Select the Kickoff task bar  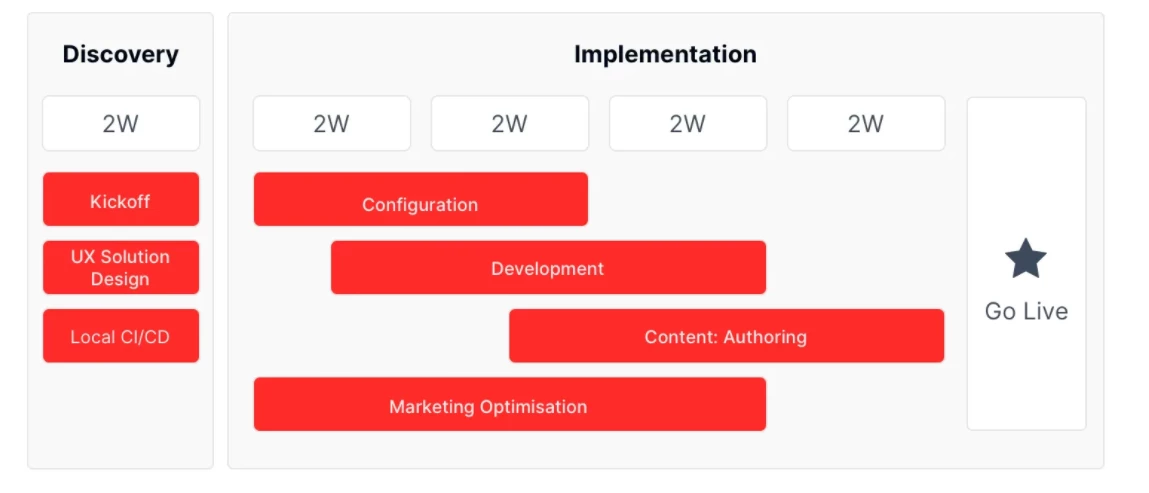coord(121,199)
